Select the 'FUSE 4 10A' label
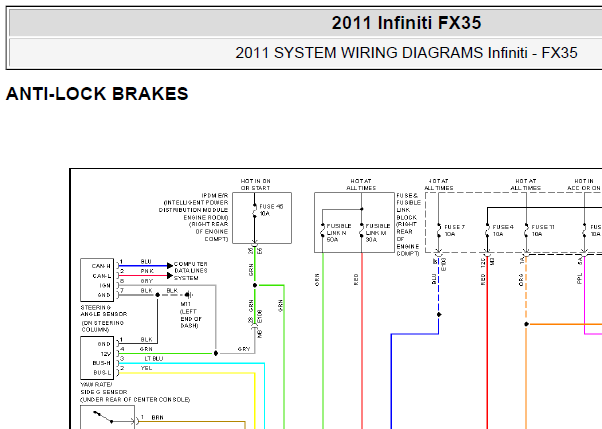Viewport: 602px width, 429px height. [503, 230]
